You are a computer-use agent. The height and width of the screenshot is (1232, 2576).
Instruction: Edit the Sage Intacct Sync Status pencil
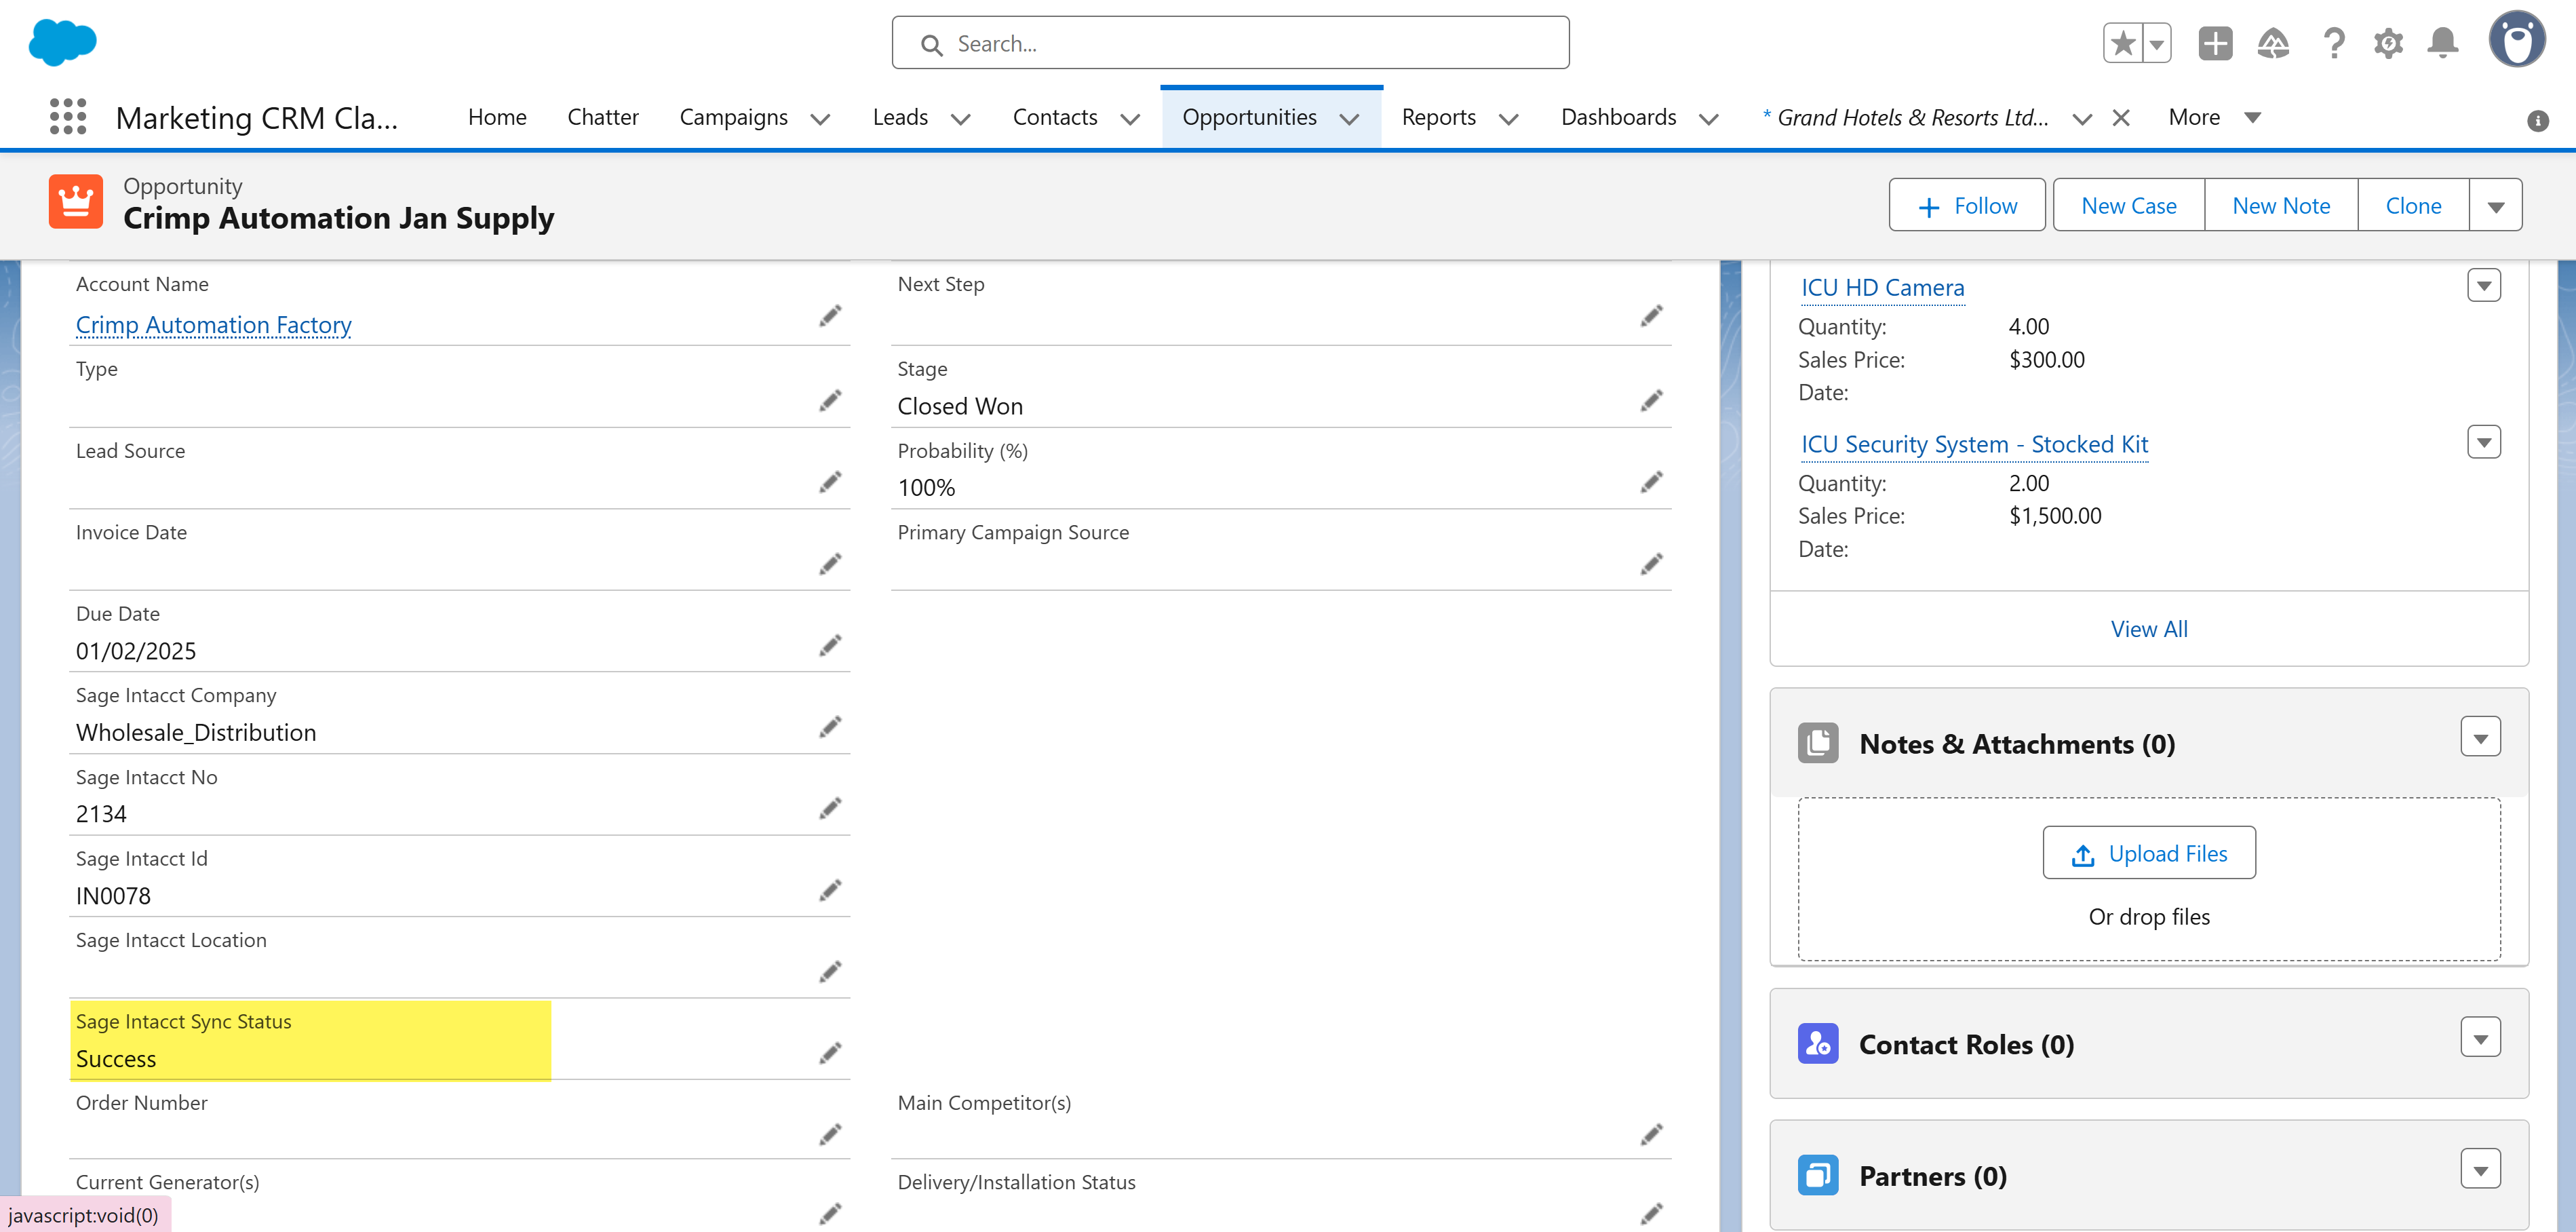pos(830,1053)
